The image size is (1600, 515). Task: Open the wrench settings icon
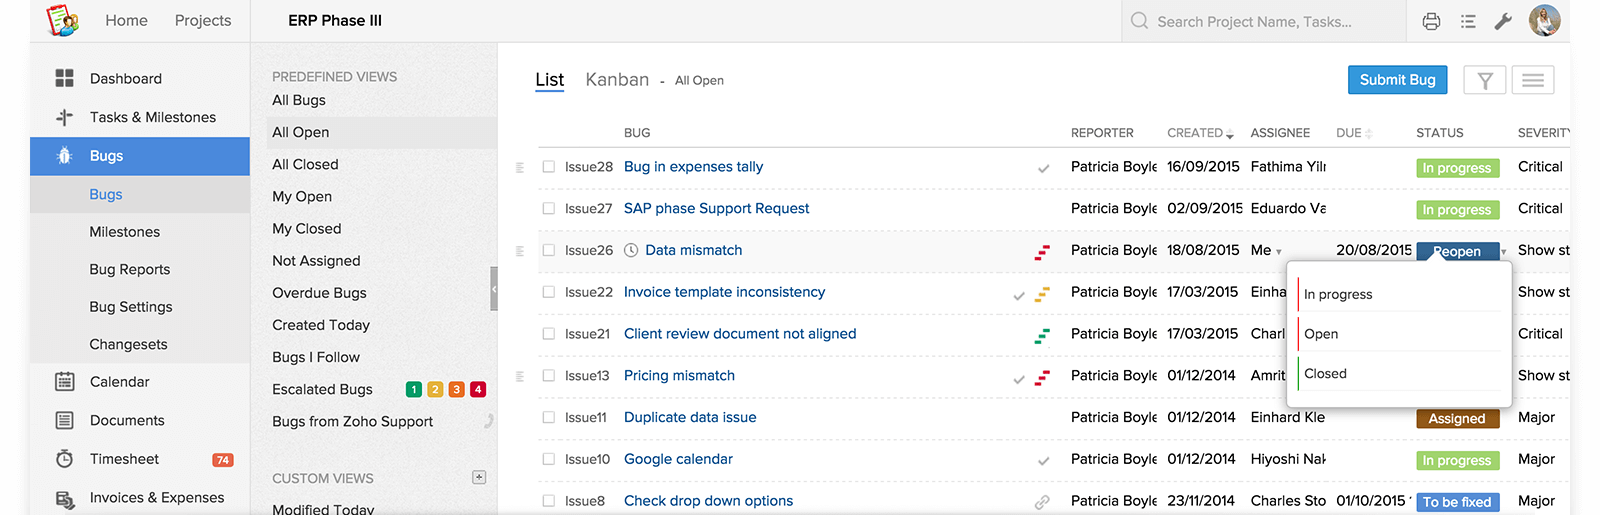point(1503,21)
